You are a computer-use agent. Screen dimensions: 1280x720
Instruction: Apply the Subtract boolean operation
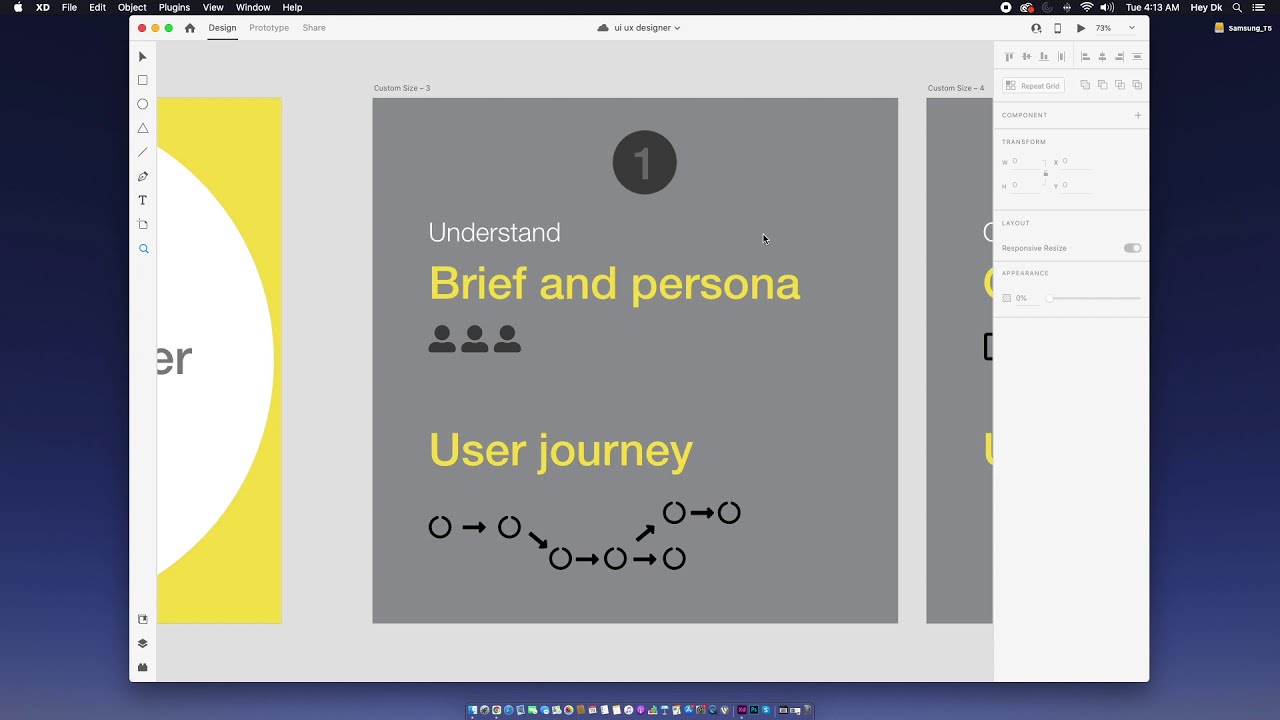click(x=1102, y=85)
